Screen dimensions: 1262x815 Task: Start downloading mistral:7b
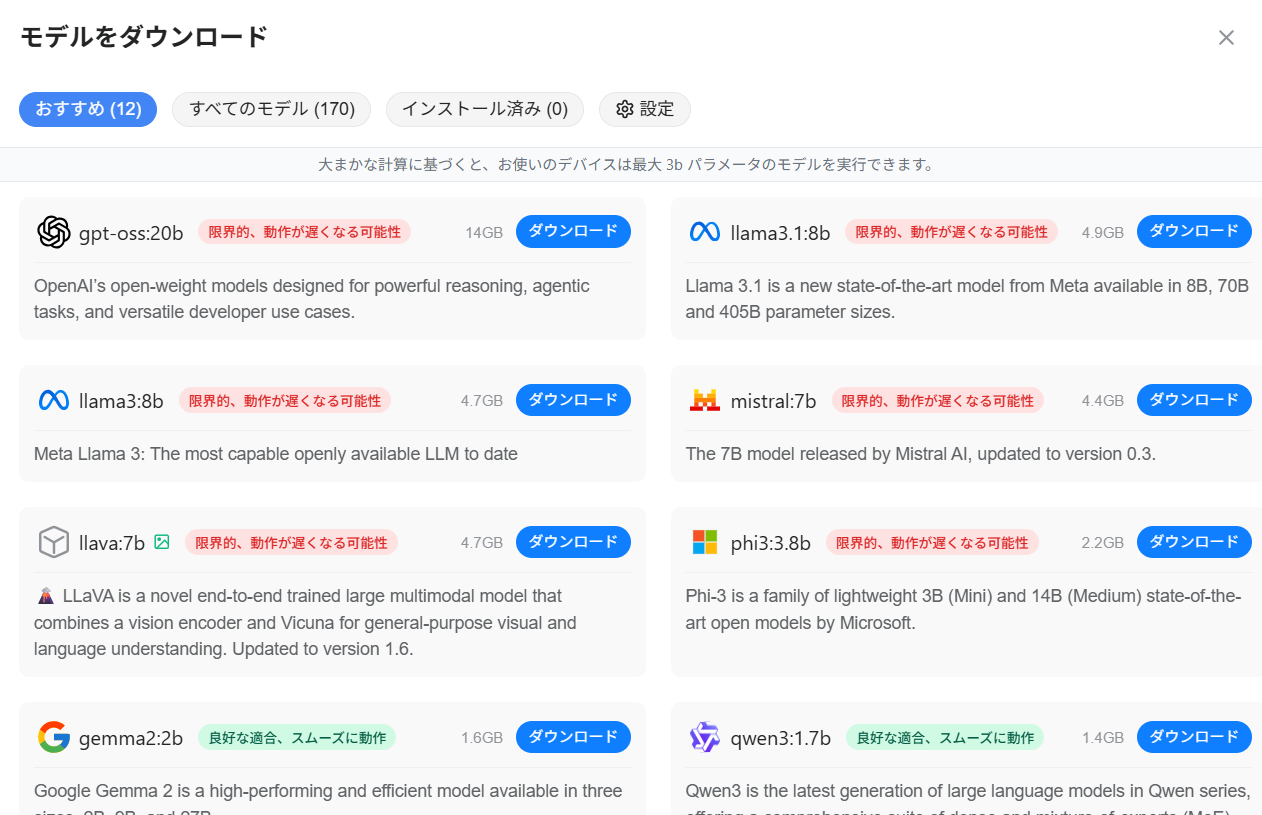click(x=1194, y=399)
